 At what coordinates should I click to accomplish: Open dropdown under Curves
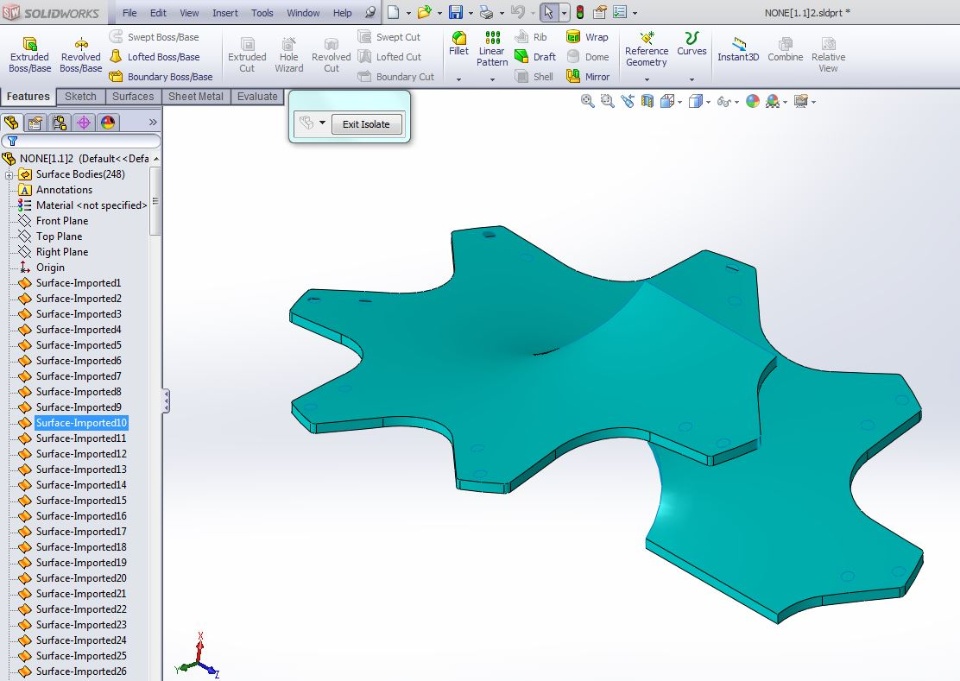[x=692, y=79]
